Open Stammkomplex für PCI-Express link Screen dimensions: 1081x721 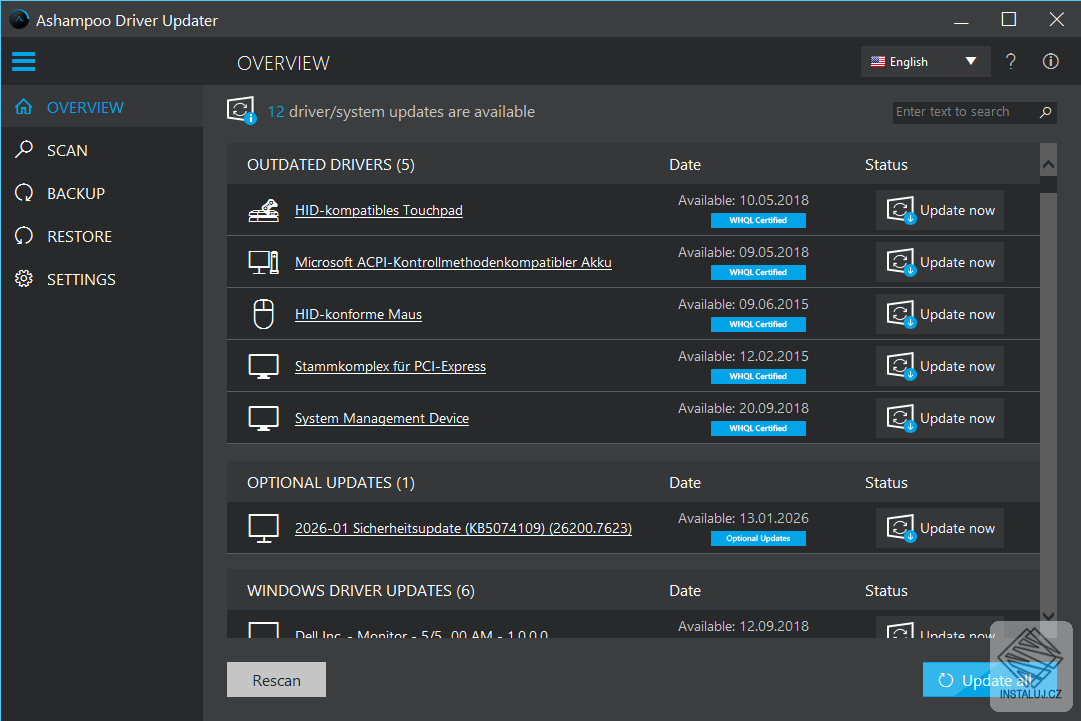click(x=390, y=366)
